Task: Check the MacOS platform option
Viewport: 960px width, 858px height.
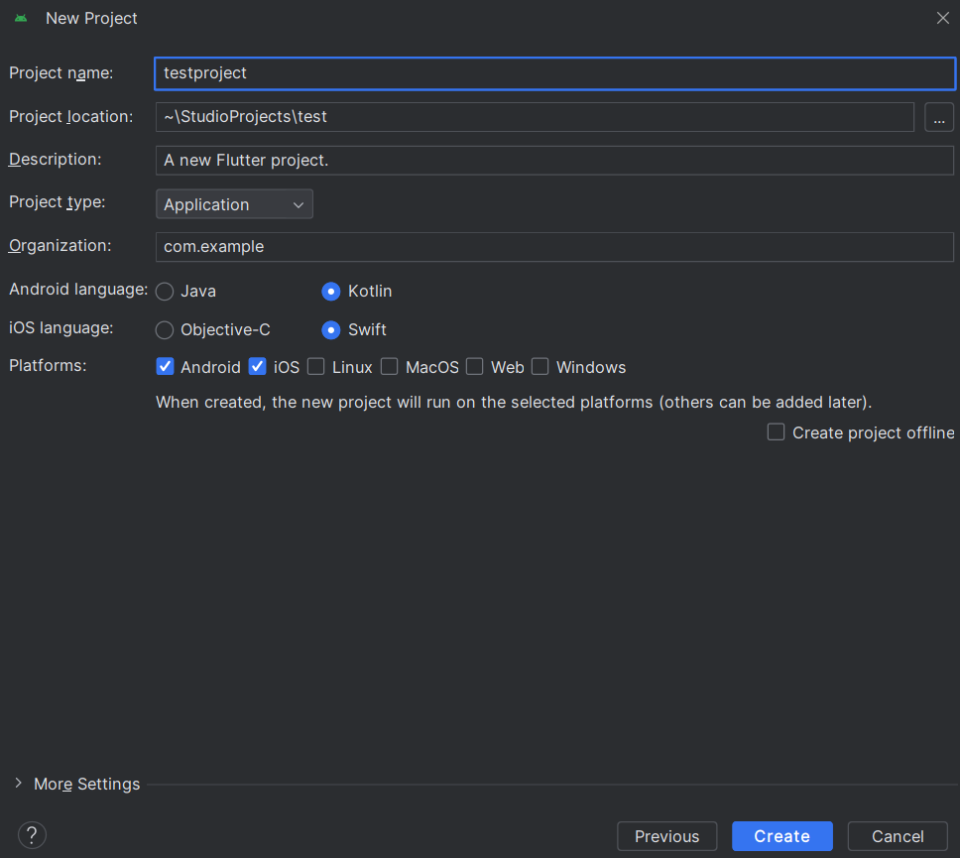Action: click(x=389, y=366)
